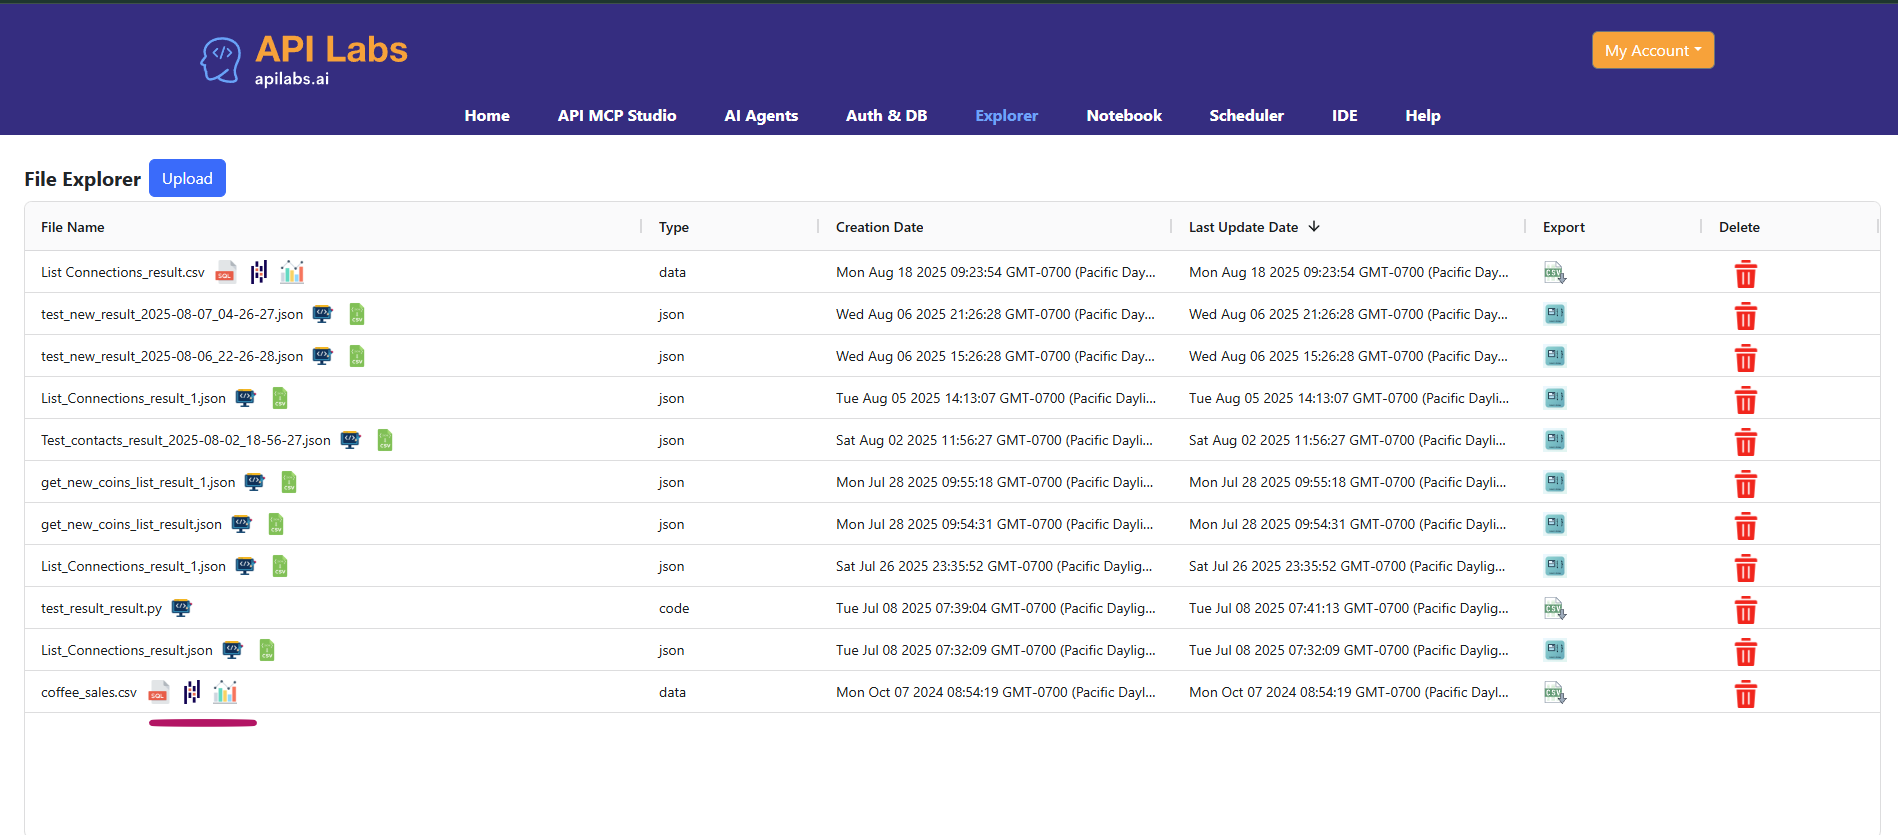Open the My Account dropdown
The height and width of the screenshot is (835, 1898).
[1653, 50]
